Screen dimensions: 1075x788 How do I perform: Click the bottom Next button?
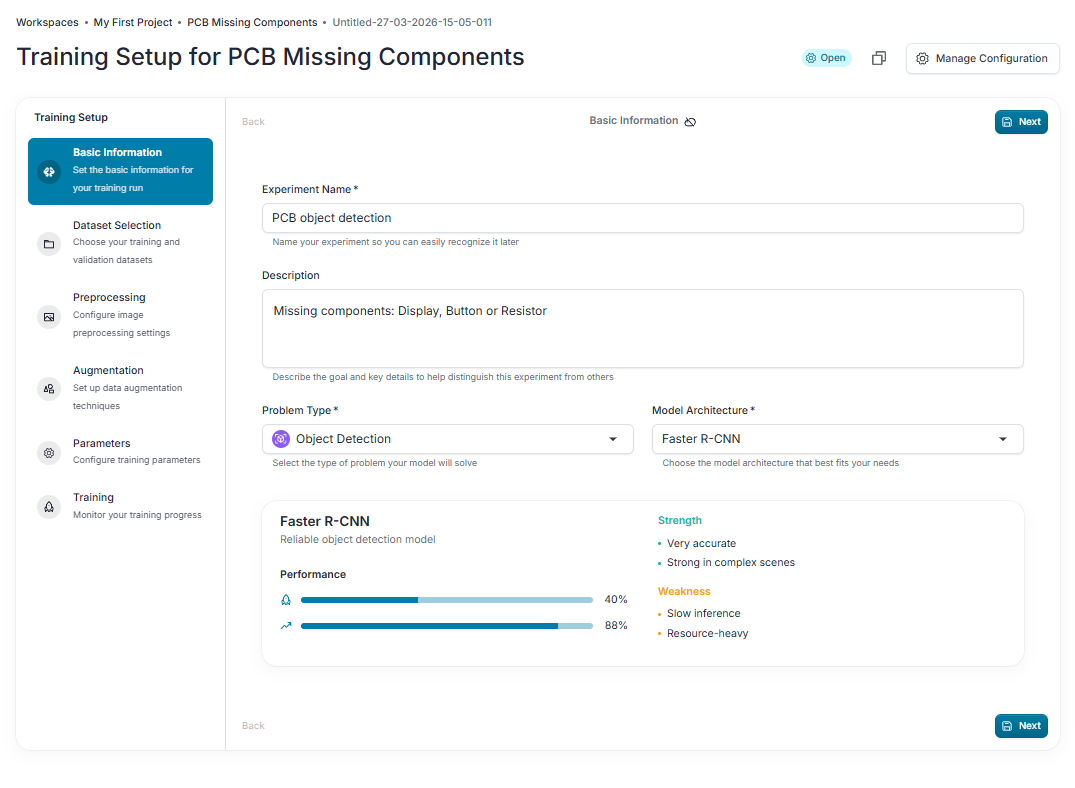(x=1021, y=726)
